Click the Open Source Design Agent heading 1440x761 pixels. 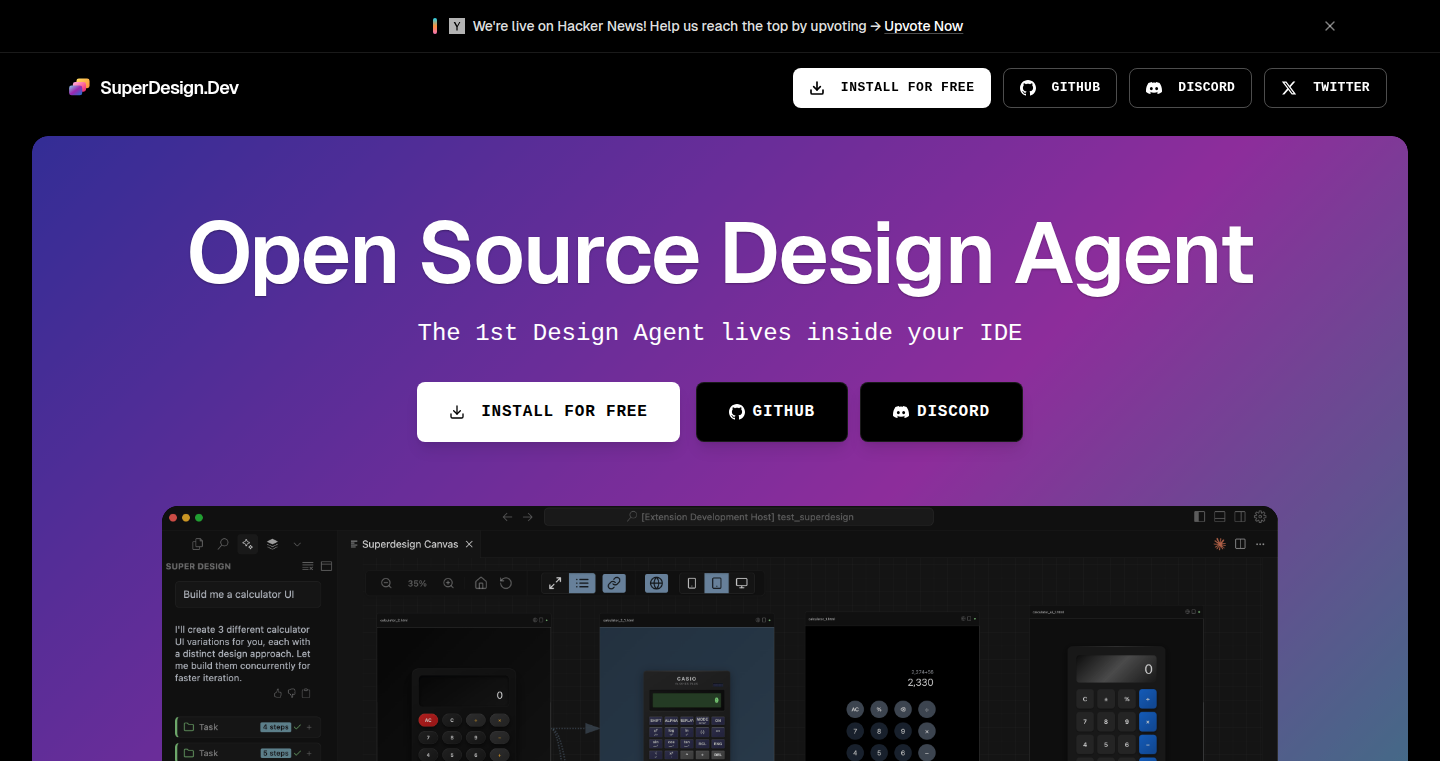click(x=720, y=253)
